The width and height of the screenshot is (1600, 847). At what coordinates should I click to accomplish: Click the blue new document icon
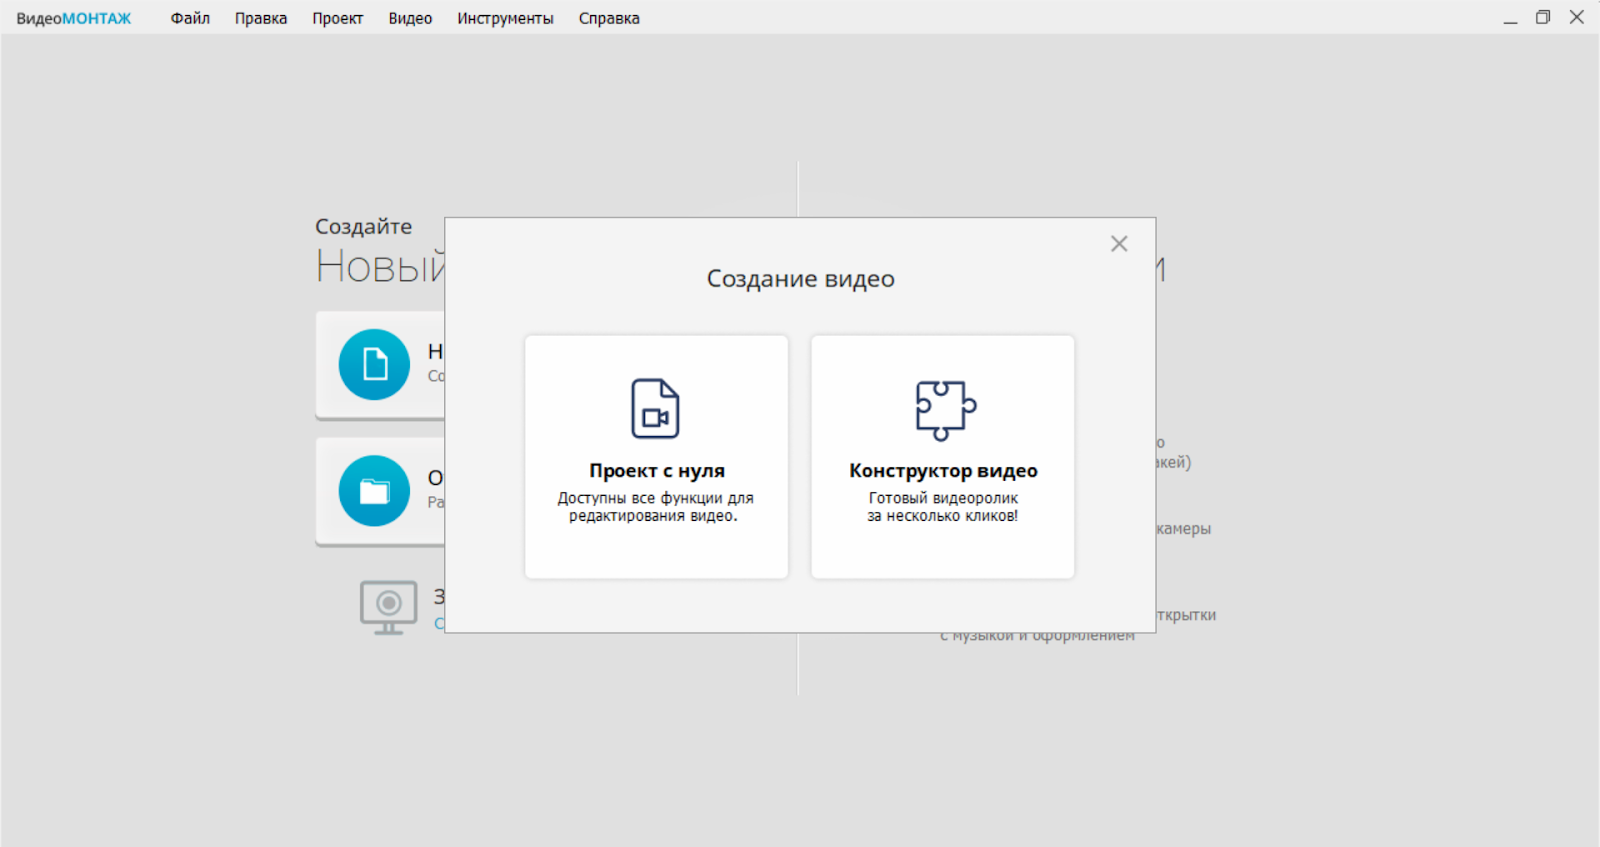pyautogui.click(x=374, y=365)
